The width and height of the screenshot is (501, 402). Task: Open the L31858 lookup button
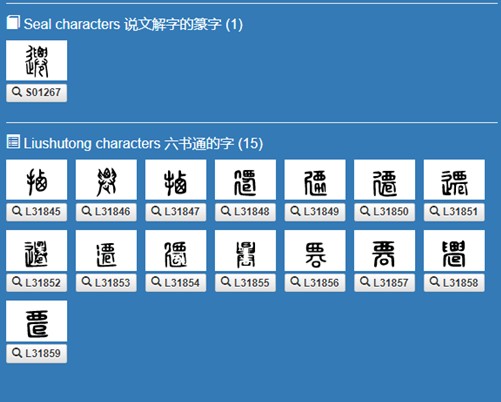tap(454, 283)
